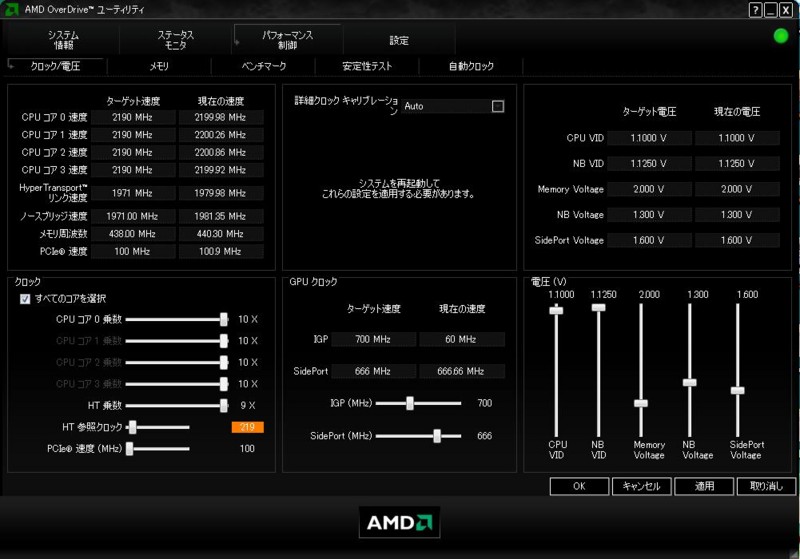
Task: Open the ベンチマーク sub-tab
Action: [x=264, y=66]
